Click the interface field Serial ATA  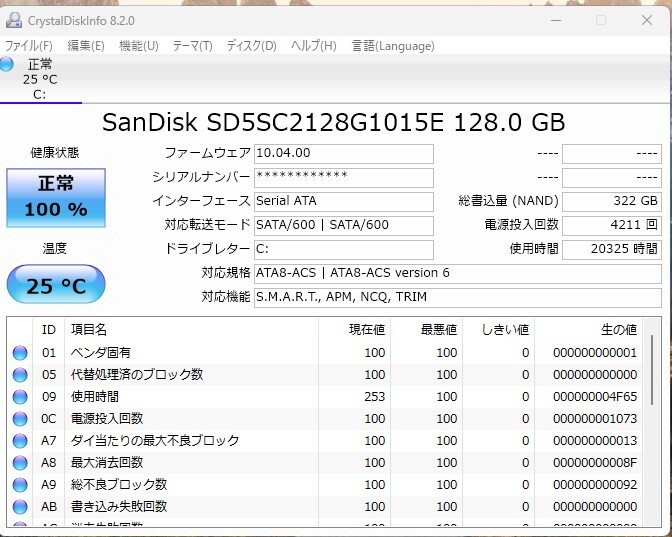344,201
